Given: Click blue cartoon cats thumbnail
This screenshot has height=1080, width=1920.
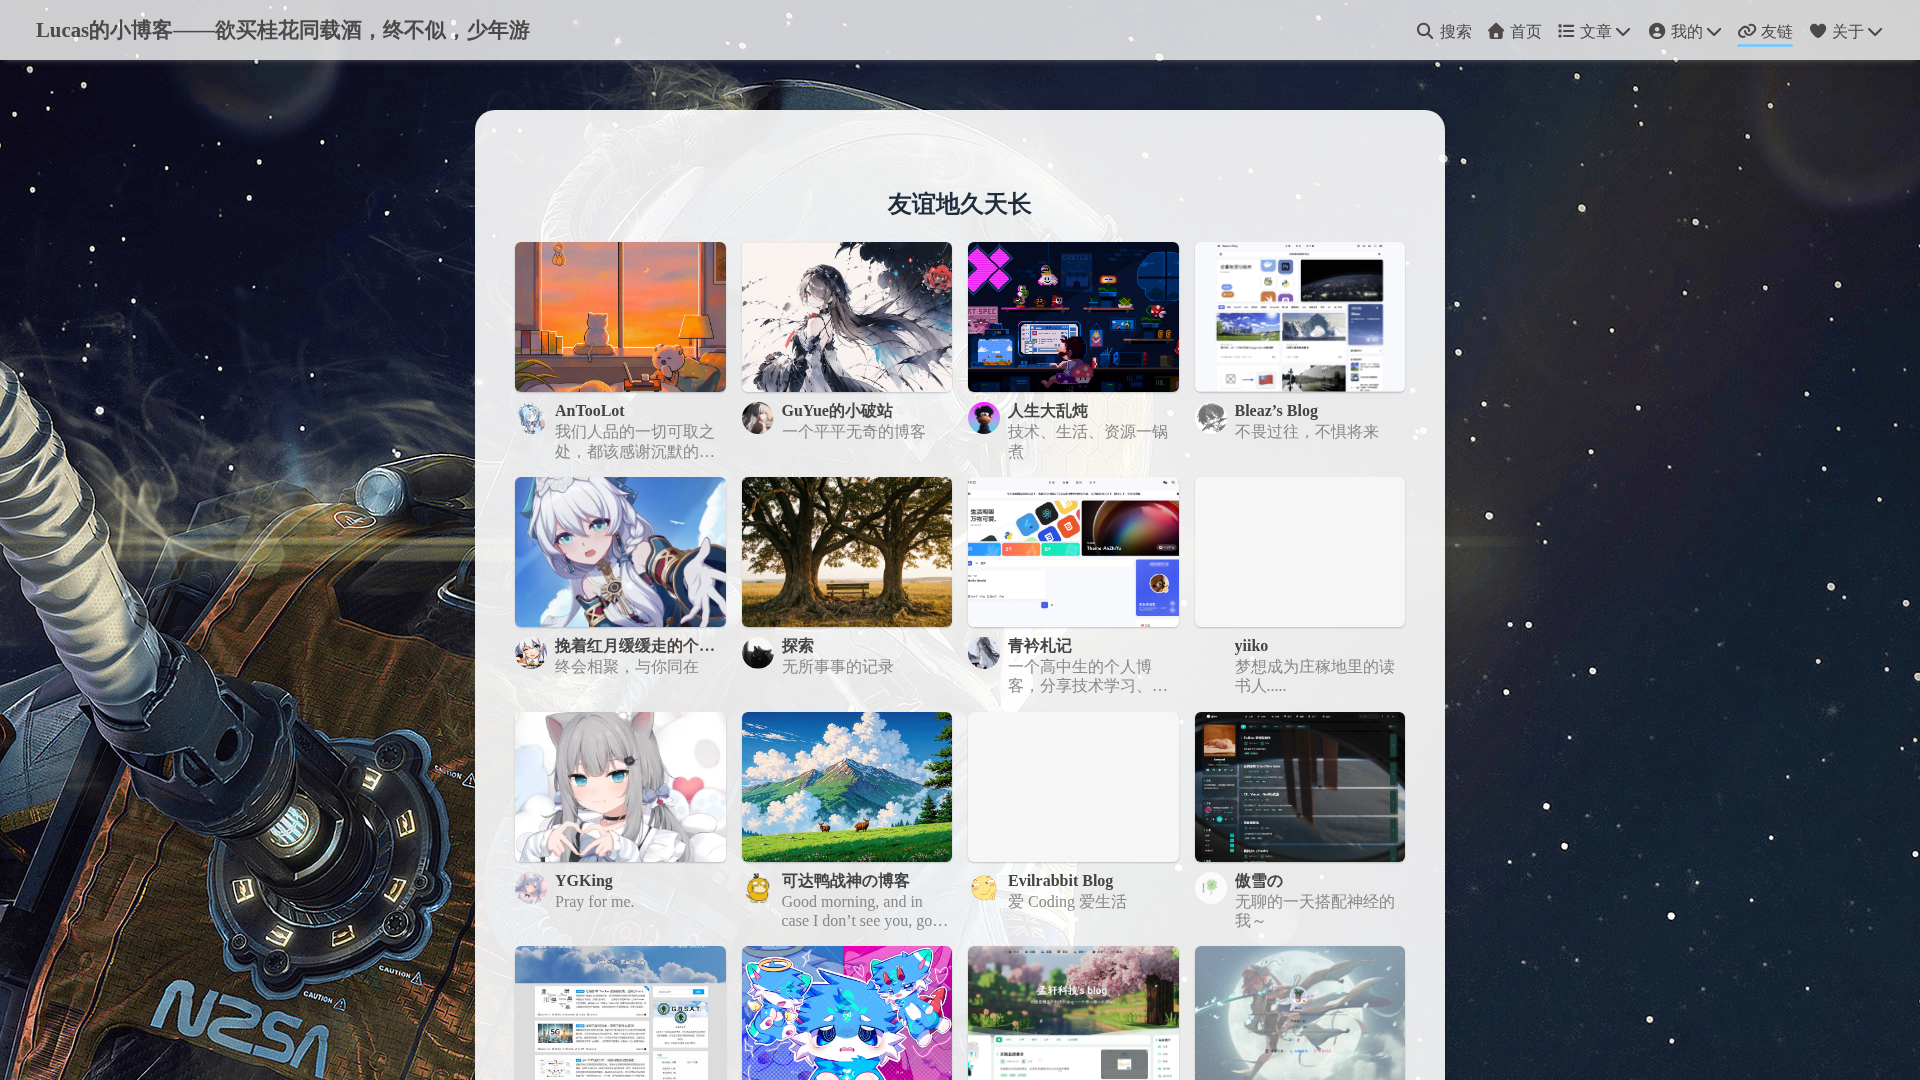Looking at the screenshot, I should (847, 1013).
